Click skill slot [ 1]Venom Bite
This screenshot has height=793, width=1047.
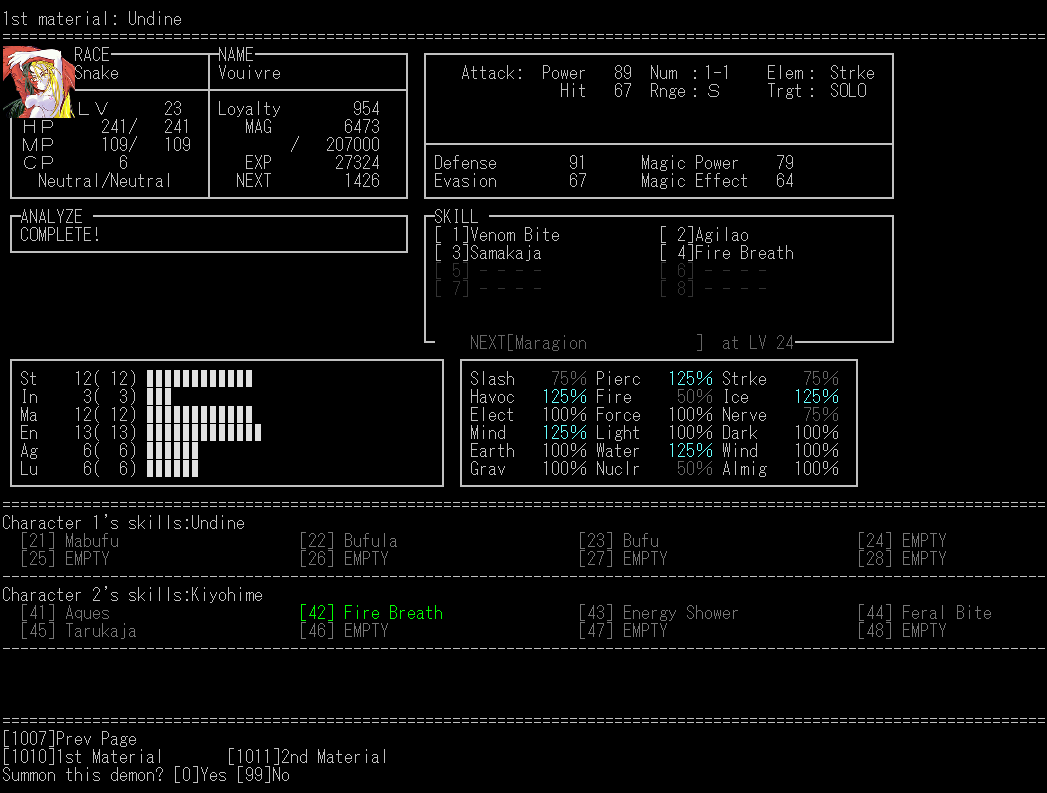[x=498, y=235]
